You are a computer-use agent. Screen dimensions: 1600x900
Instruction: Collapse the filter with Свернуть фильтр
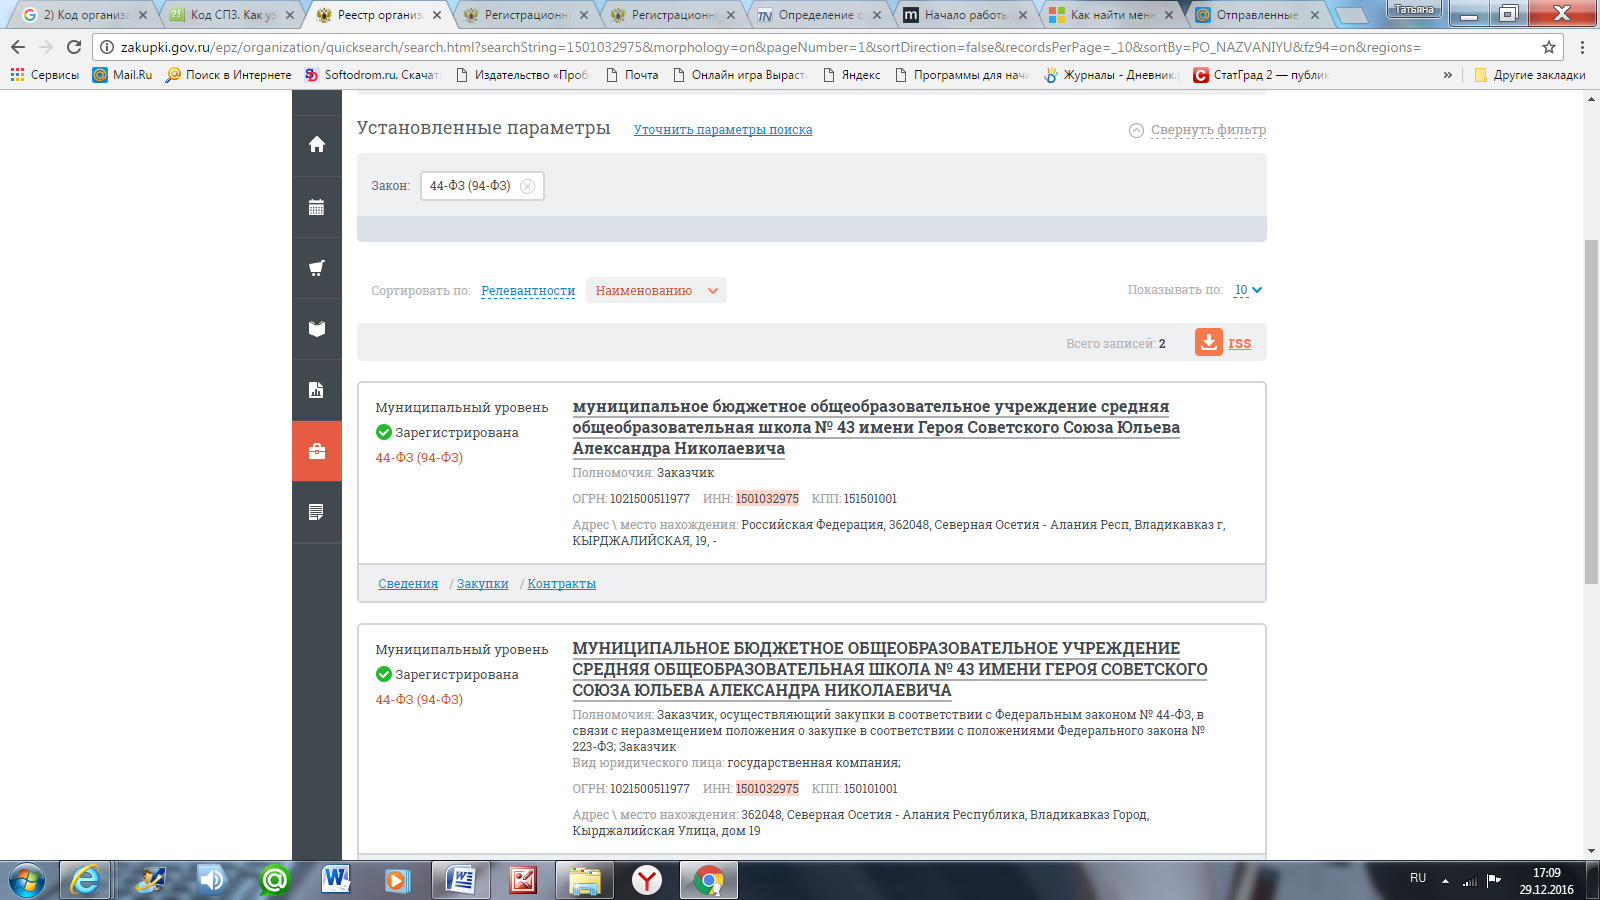click(x=1198, y=130)
